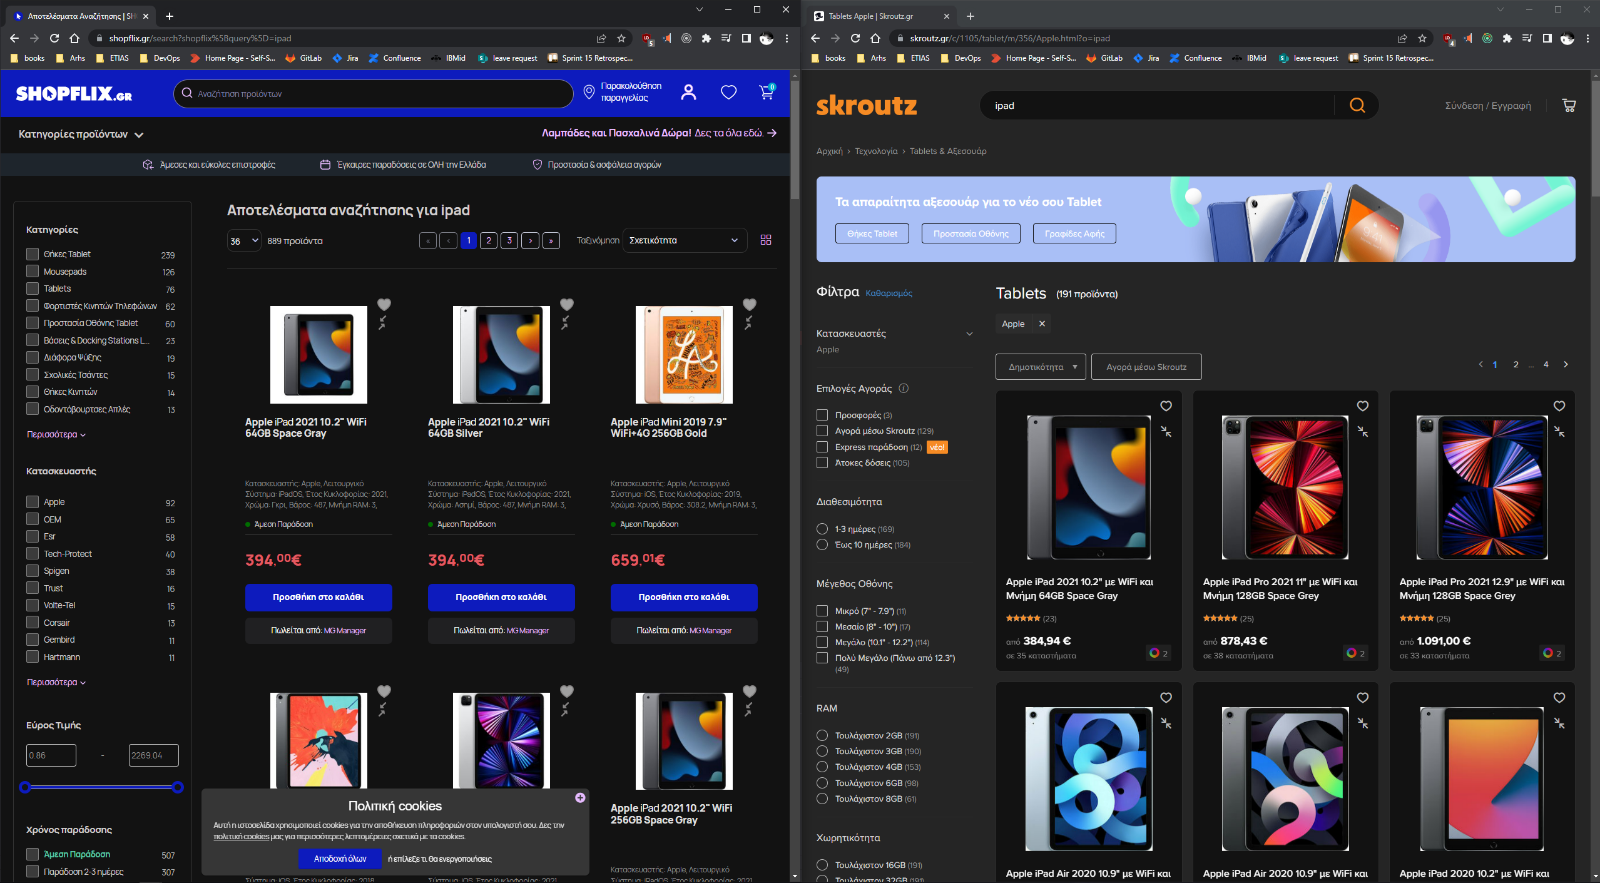Go to next results page arrow on Skroutz
Screen dimensions: 1600x883
coord(1566,364)
